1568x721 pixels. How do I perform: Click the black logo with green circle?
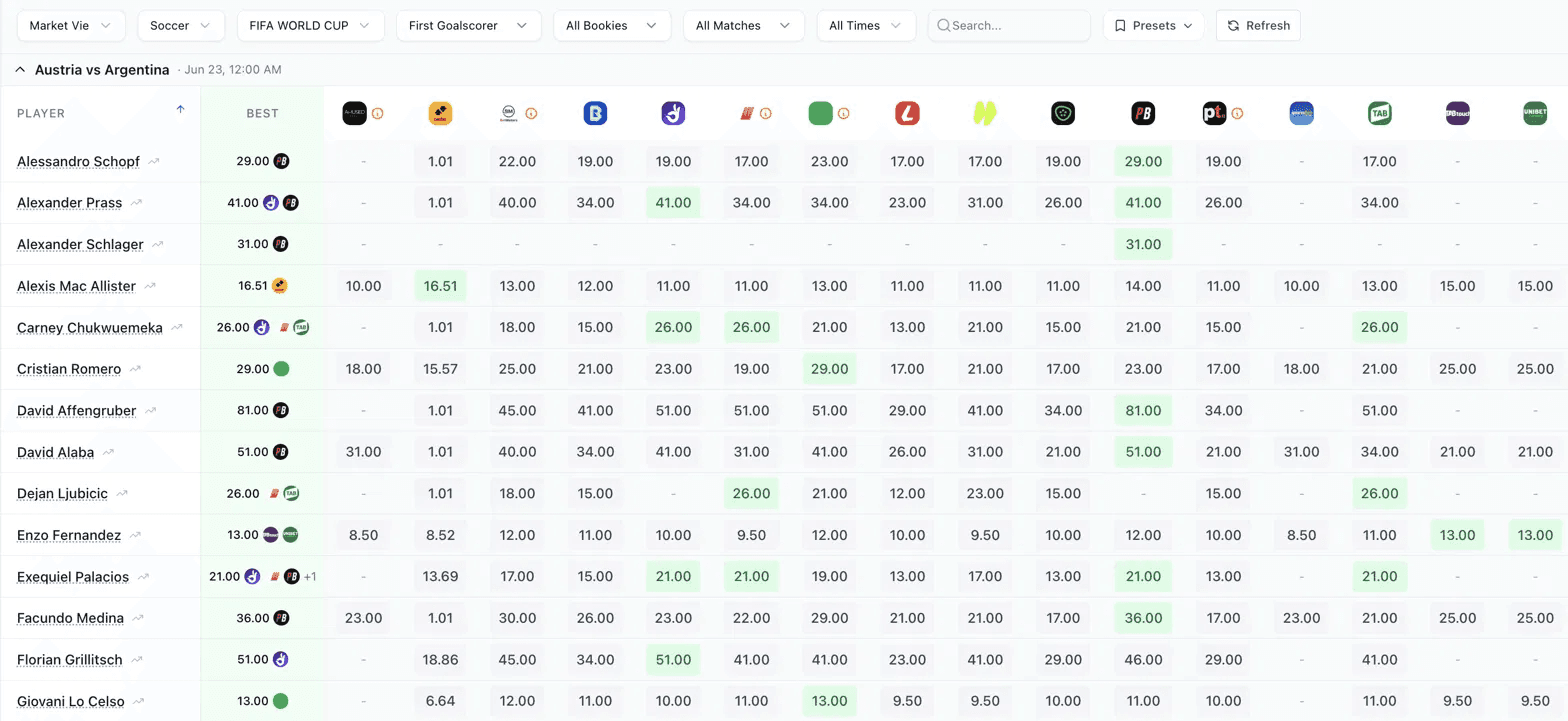tap(1064, 114)
